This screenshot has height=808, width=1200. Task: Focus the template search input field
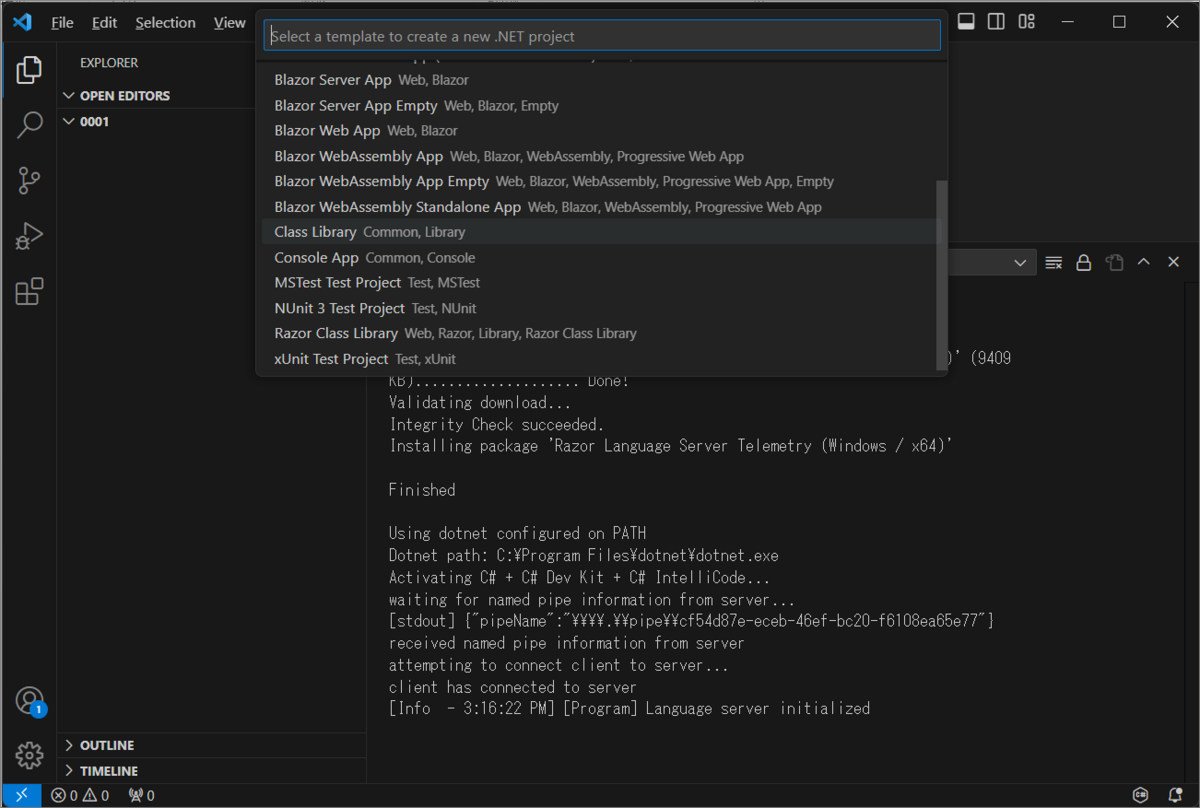(x=602, y=36)
